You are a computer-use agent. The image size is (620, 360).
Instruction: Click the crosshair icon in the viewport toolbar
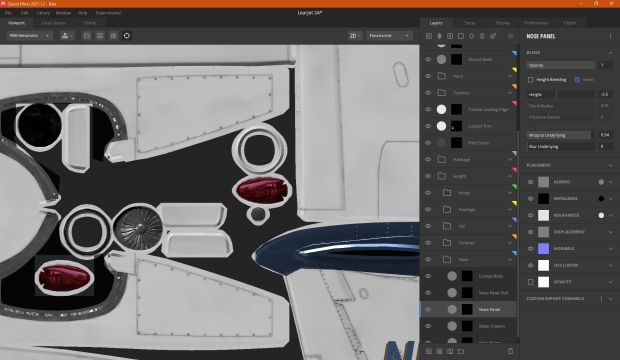click(127, 36)
